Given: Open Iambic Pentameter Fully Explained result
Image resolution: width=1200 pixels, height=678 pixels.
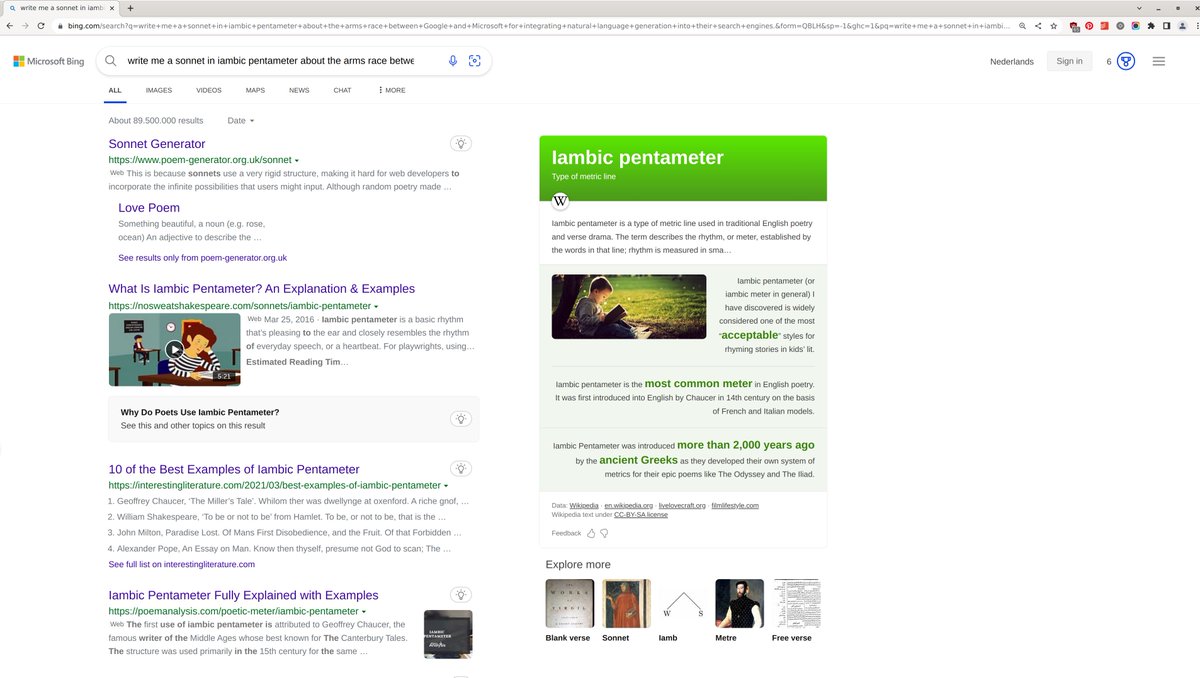Looking at the screenshot, I should pos(244,595).
